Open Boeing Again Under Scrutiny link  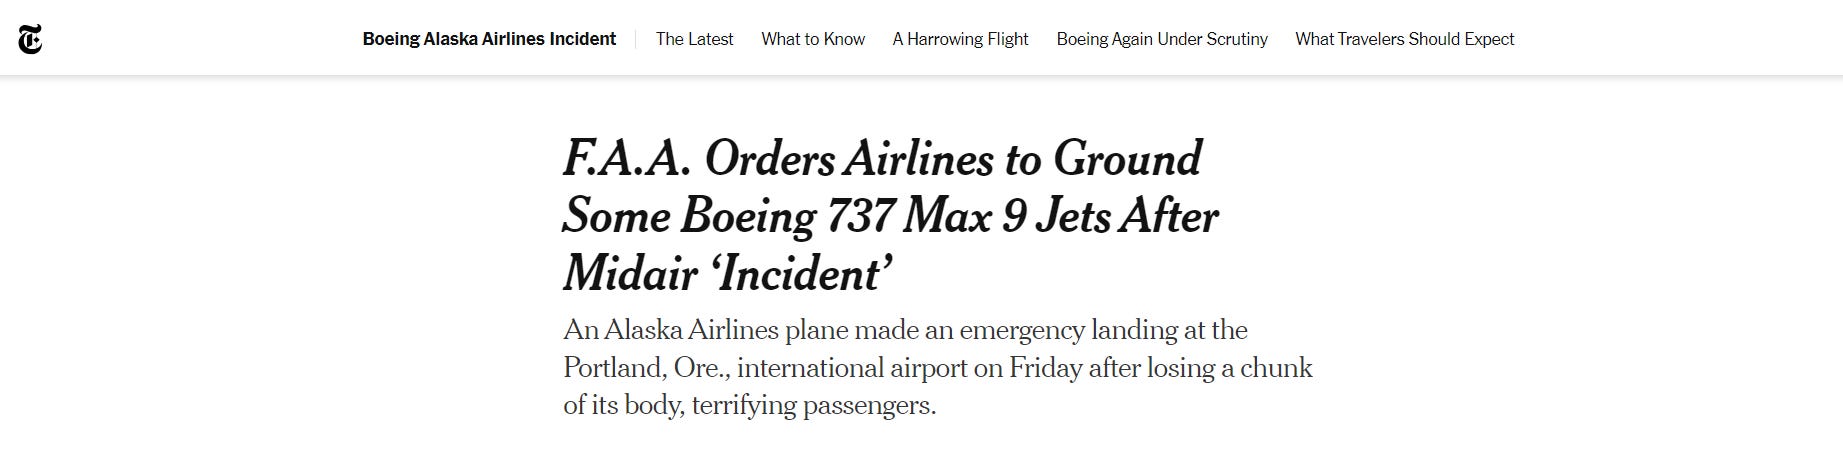coord(1161,39)
